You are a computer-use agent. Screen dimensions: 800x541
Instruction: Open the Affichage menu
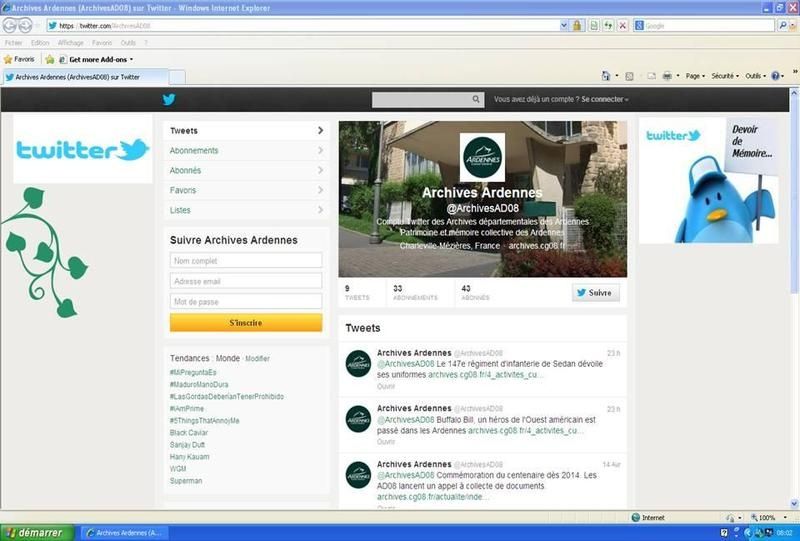click(x=70, y=43)
